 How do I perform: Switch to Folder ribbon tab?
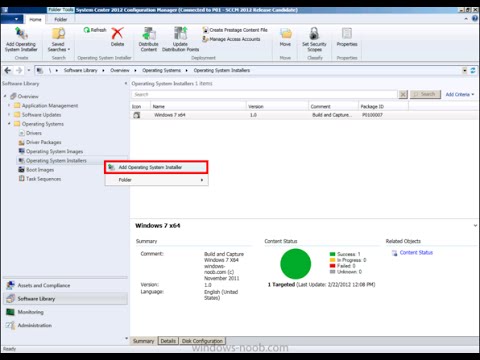point(61,19)
